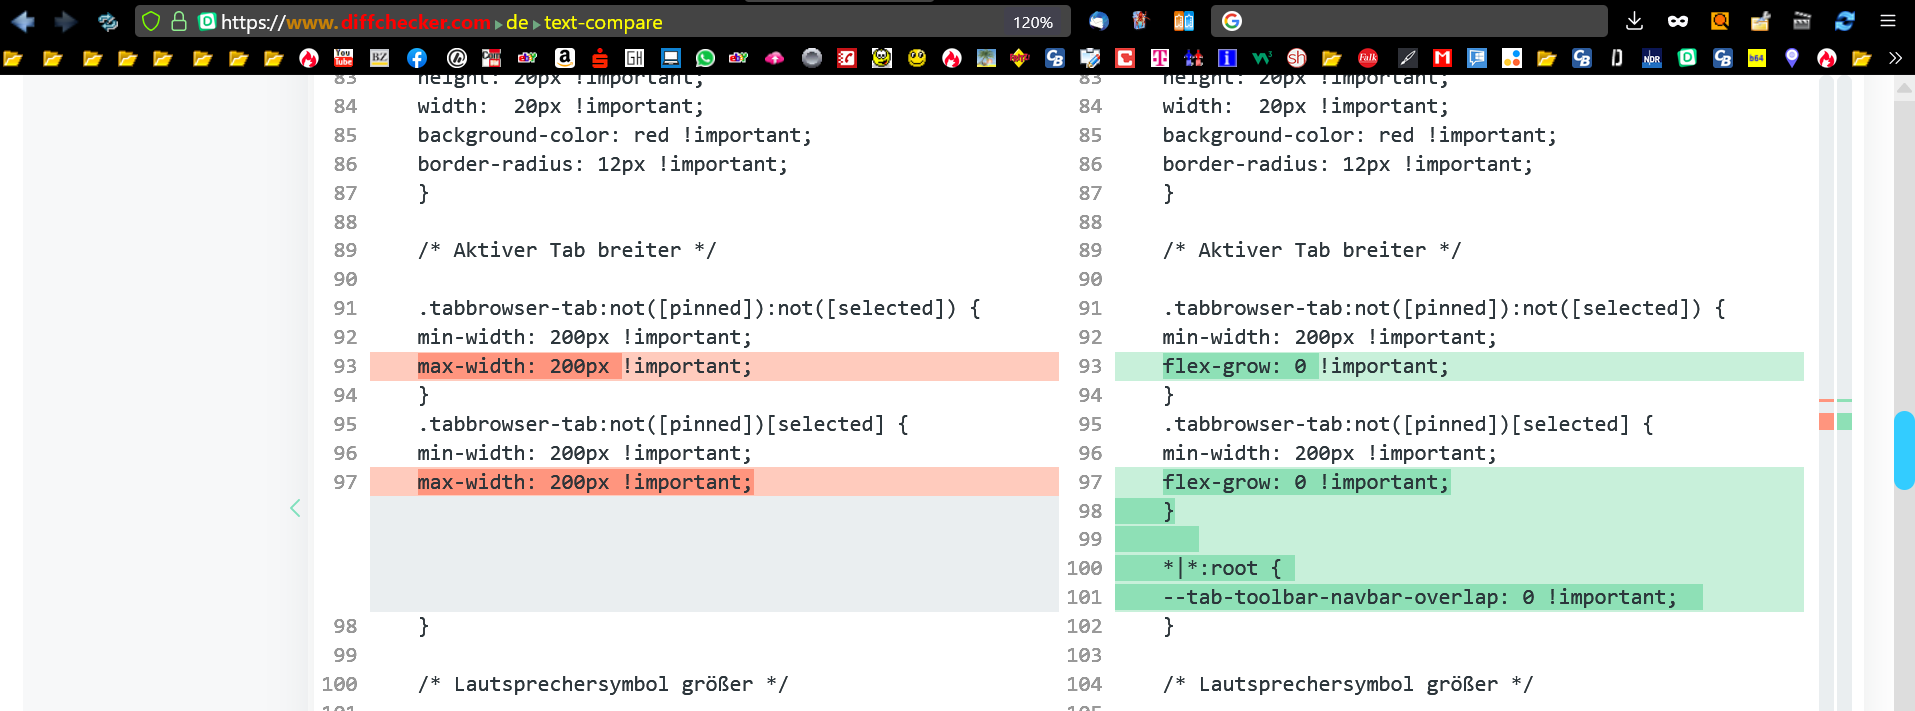Open the GH bookmark icon

click(634, 58)
